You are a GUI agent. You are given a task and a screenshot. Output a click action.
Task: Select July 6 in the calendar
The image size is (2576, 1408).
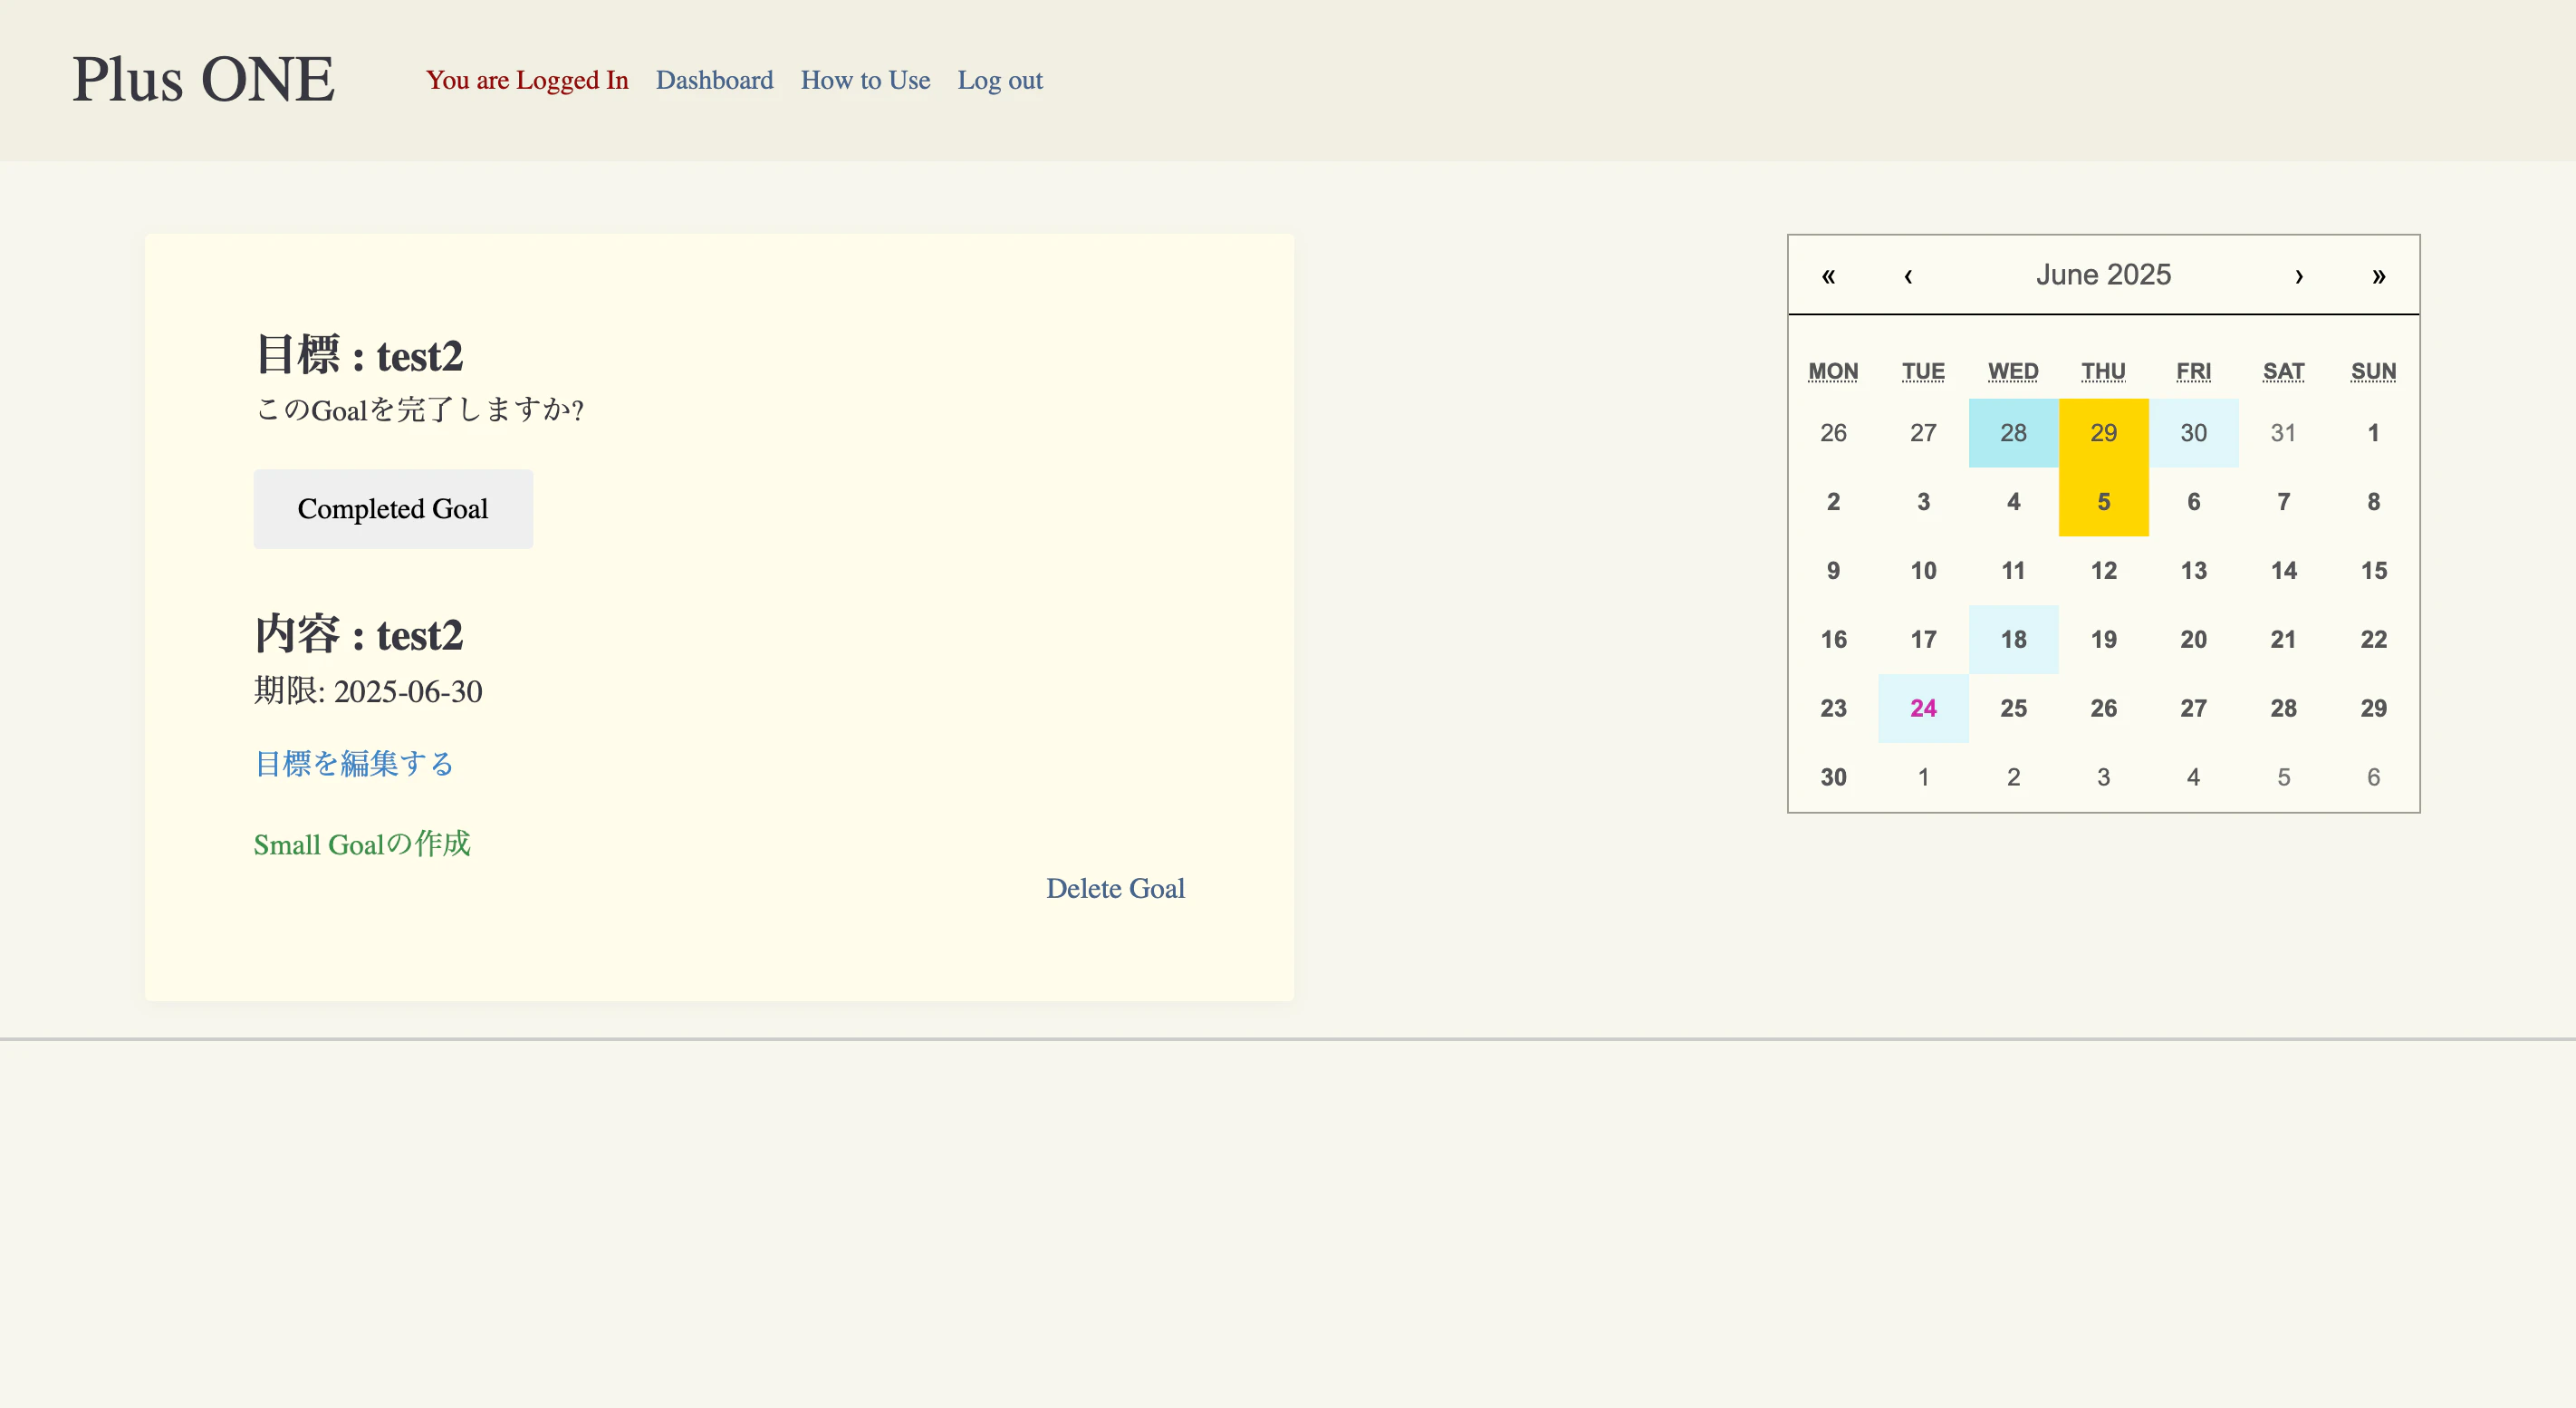[2373, 777]
